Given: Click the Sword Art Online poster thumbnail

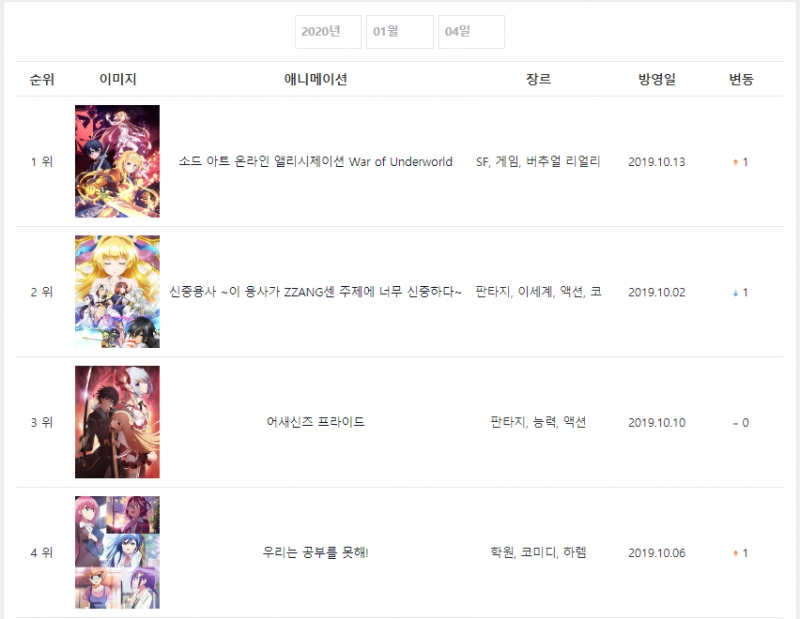Looking at the screenshot, I should coord(117,161).
